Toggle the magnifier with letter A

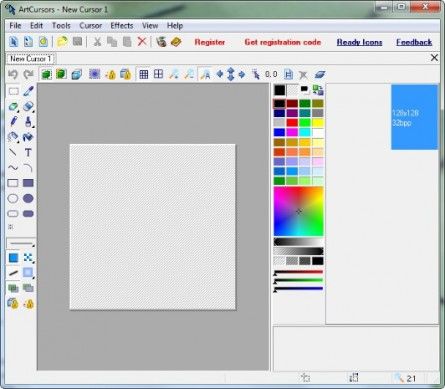tap(205, 74)
